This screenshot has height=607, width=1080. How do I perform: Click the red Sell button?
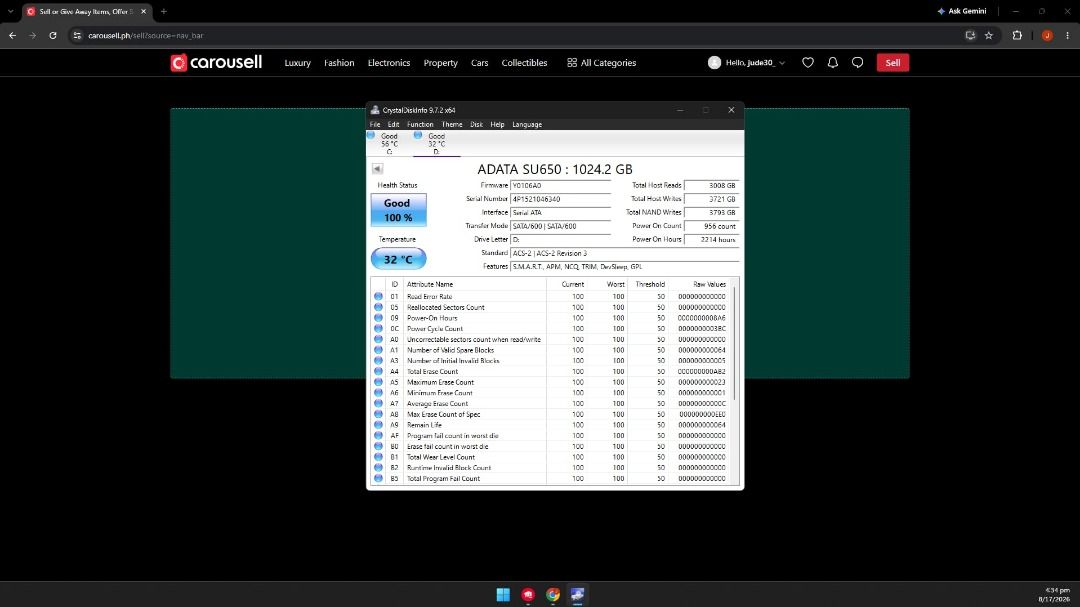893,63
